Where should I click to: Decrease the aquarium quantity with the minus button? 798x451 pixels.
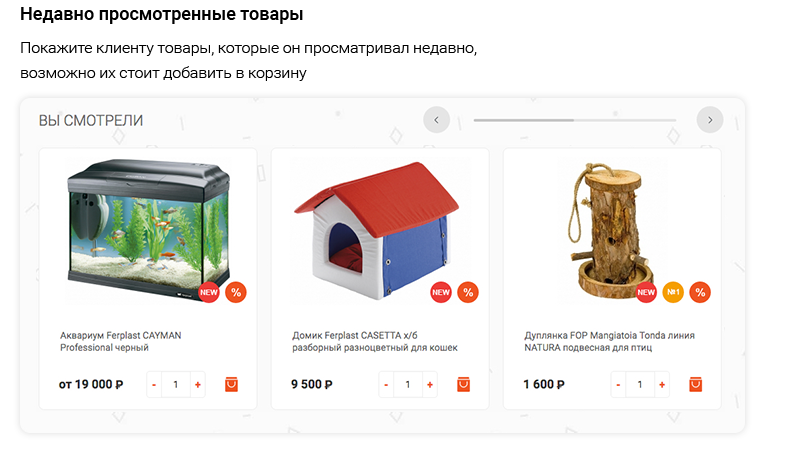click(x=154, y=385)
